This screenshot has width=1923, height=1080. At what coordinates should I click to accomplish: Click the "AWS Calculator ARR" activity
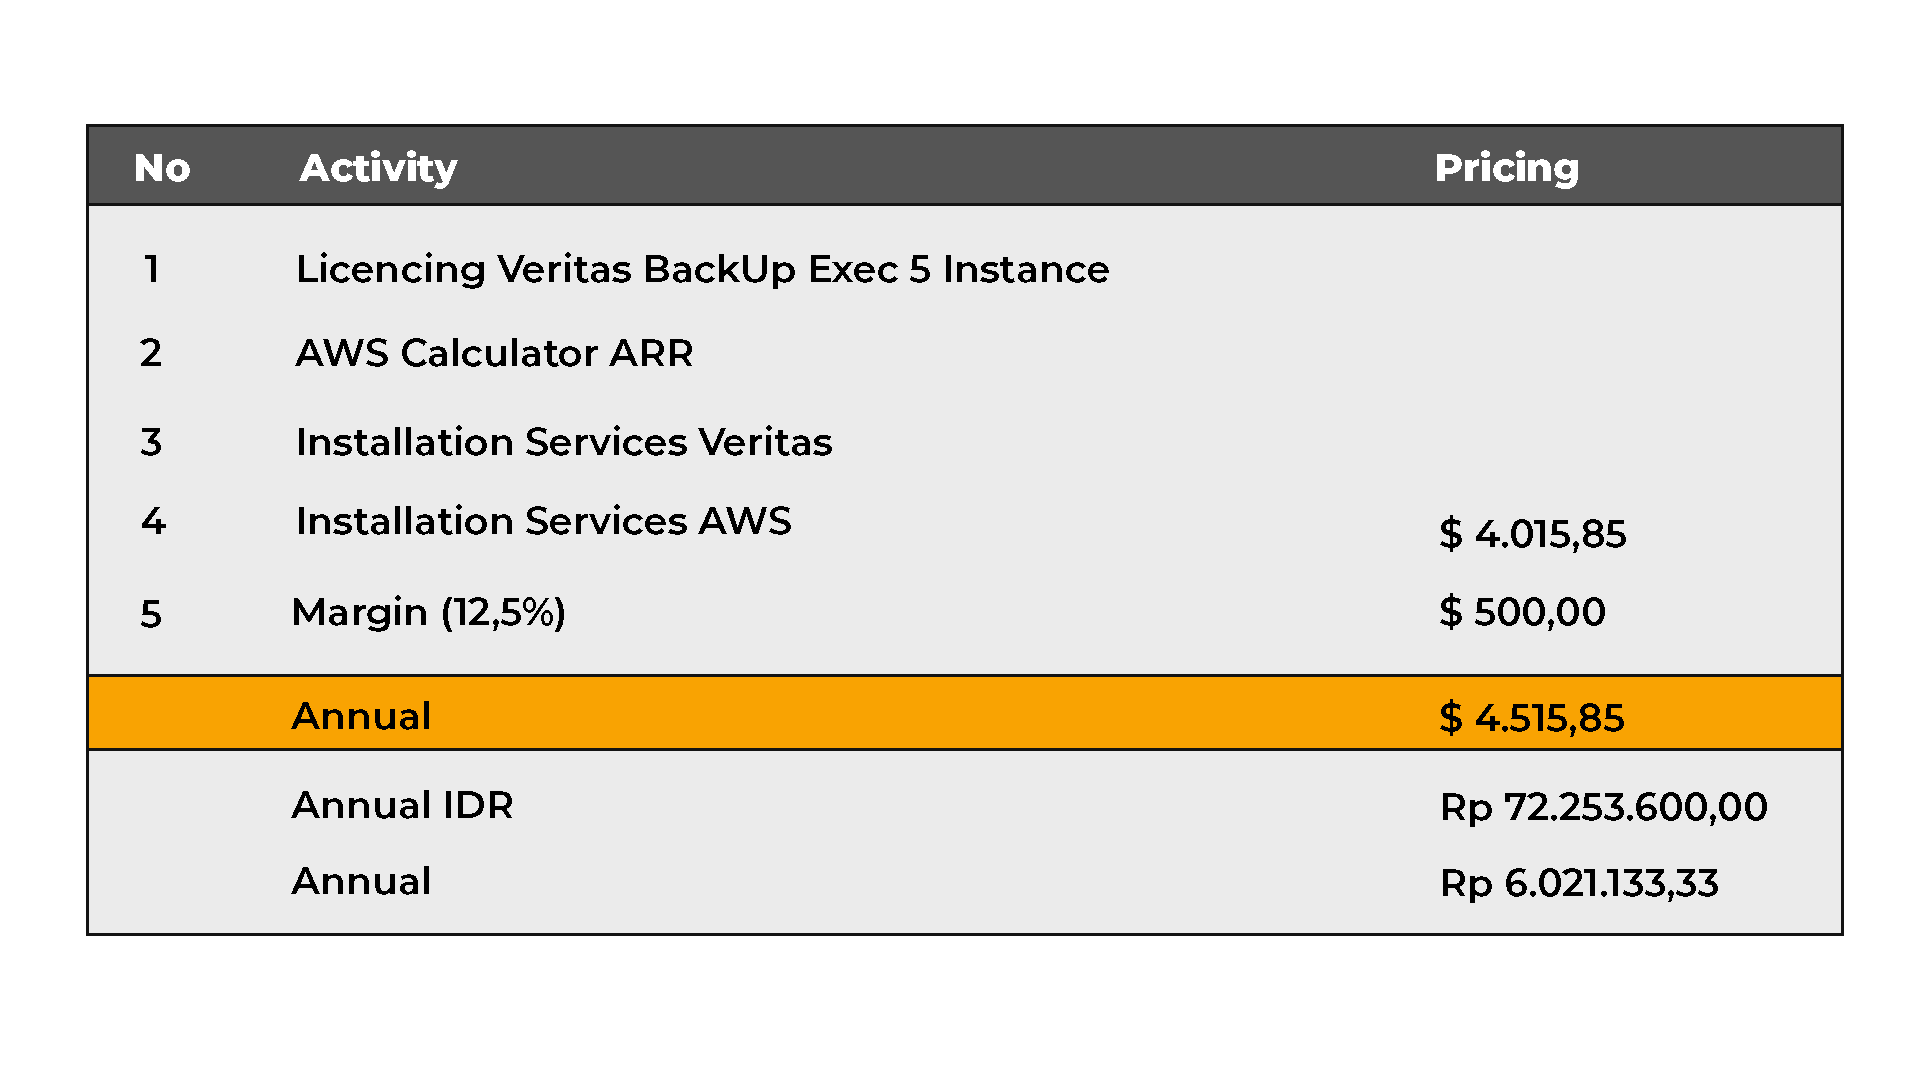(494, 353)
